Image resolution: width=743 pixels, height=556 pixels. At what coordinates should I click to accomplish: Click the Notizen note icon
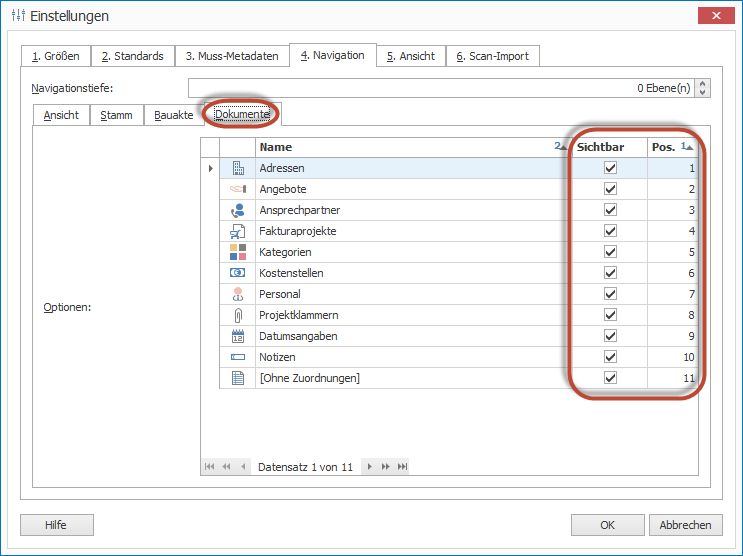[238, 357]
